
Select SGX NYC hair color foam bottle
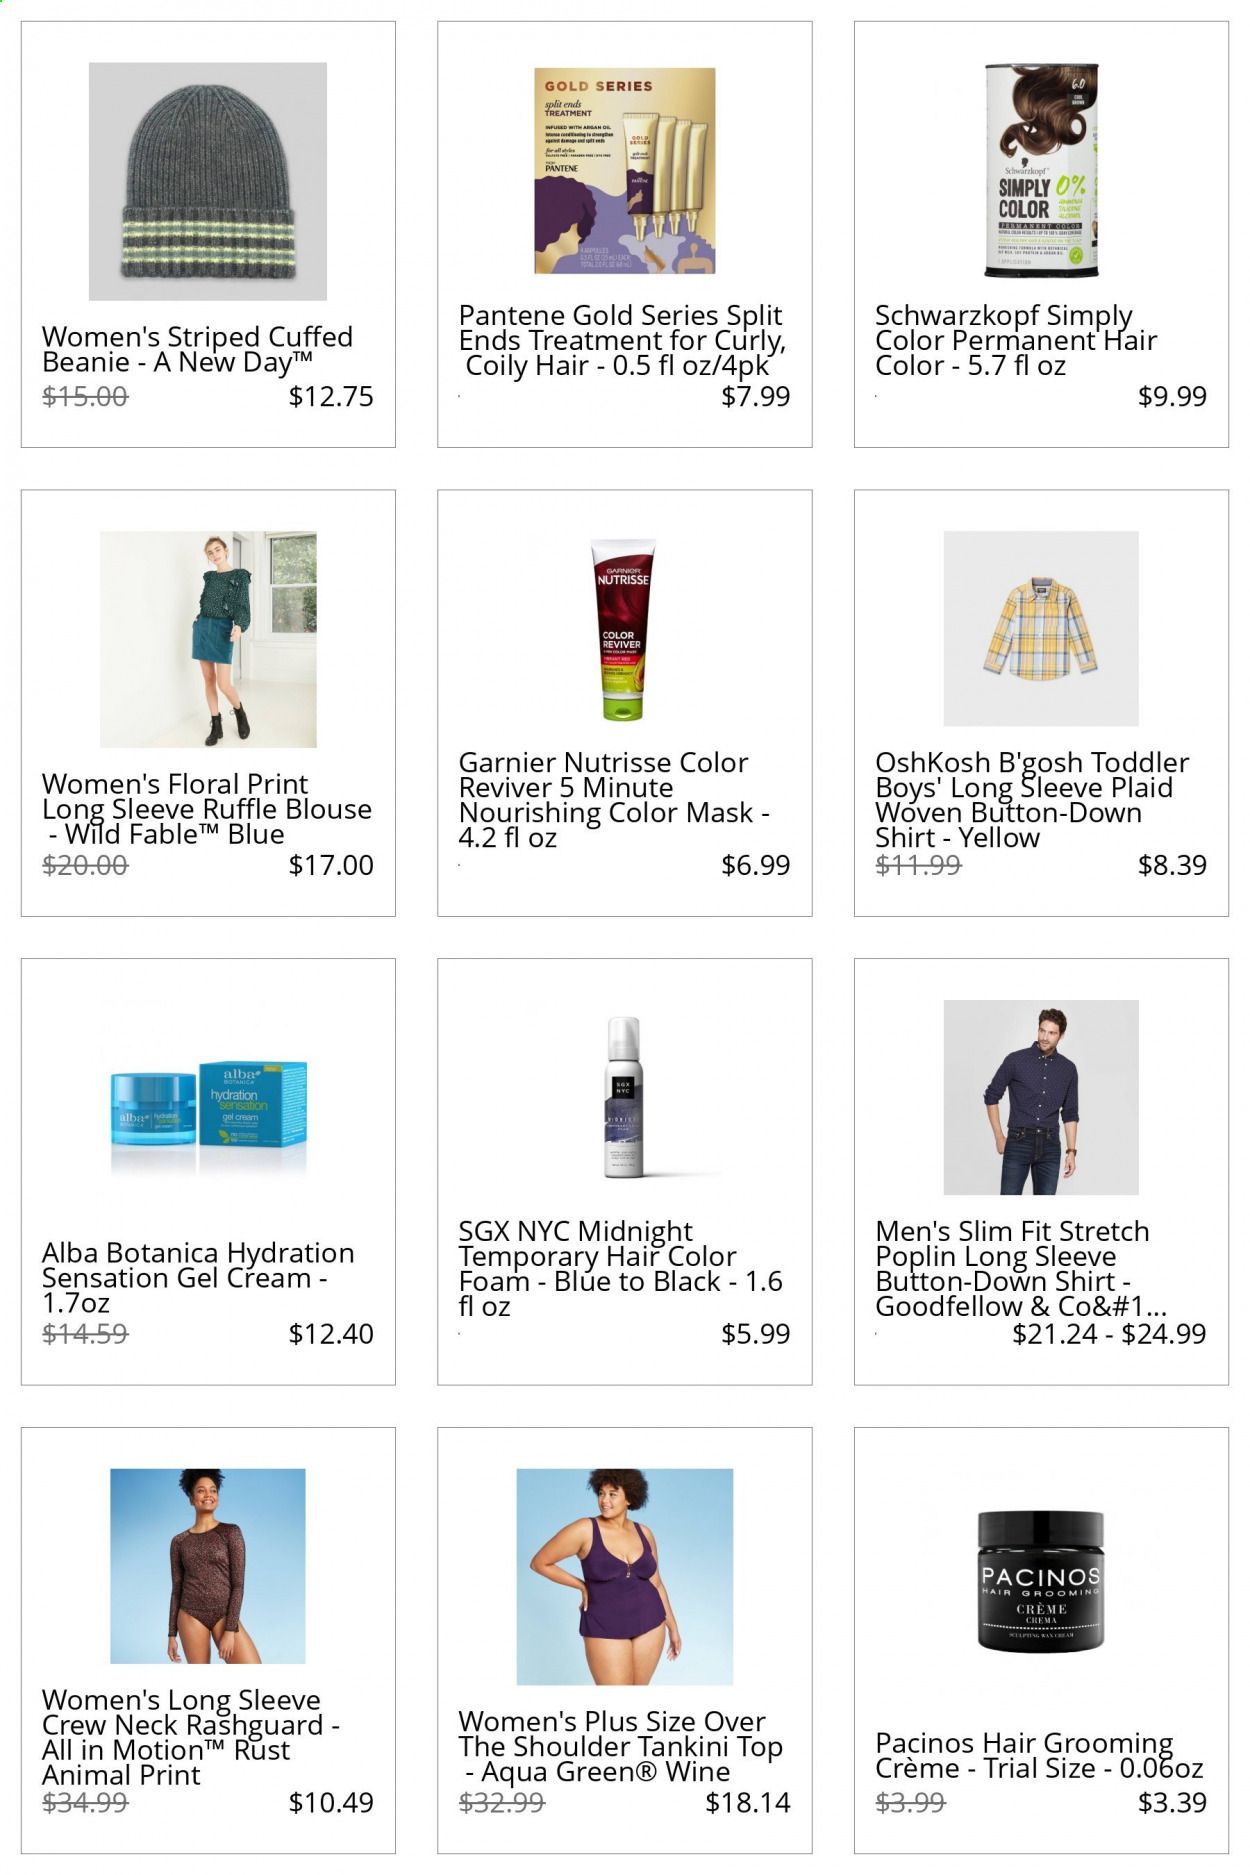point(625,1097)
